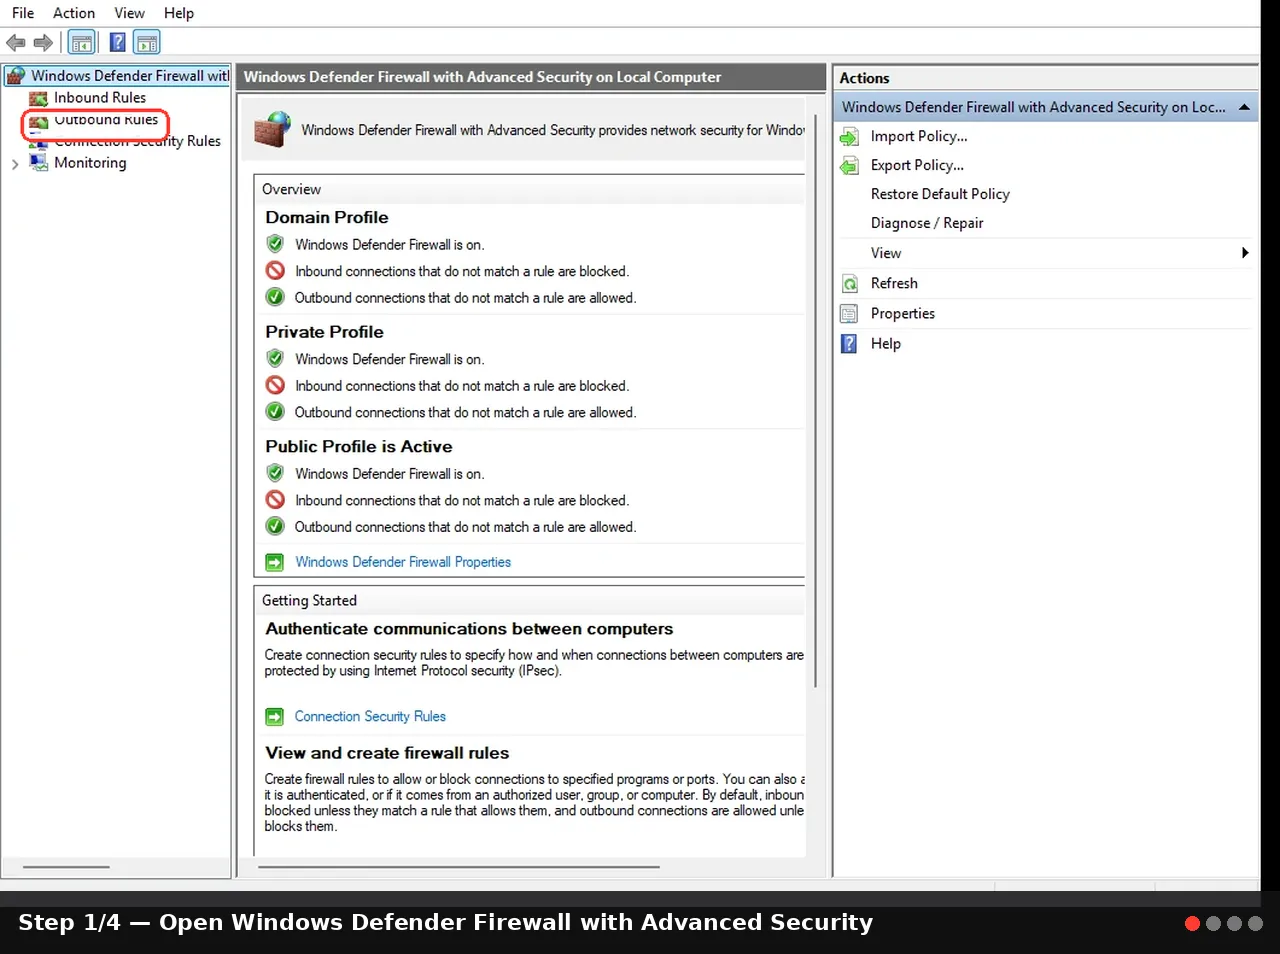
Task: Go forward with the Forward arrow toolbar icon
Action: pos(43,42)
